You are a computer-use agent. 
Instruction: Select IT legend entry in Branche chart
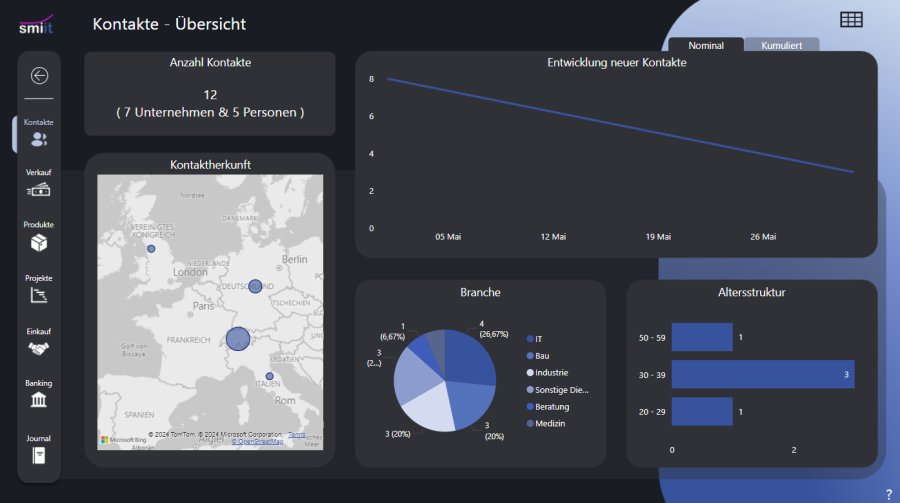(x=540, y=339)
